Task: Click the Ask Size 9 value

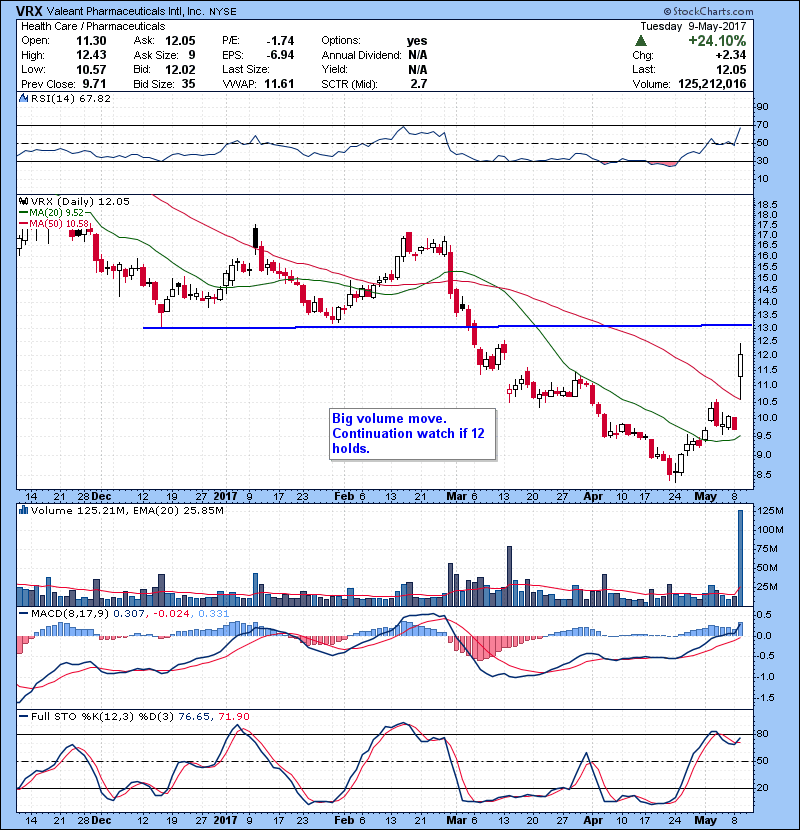Action: tap(192, 55)
